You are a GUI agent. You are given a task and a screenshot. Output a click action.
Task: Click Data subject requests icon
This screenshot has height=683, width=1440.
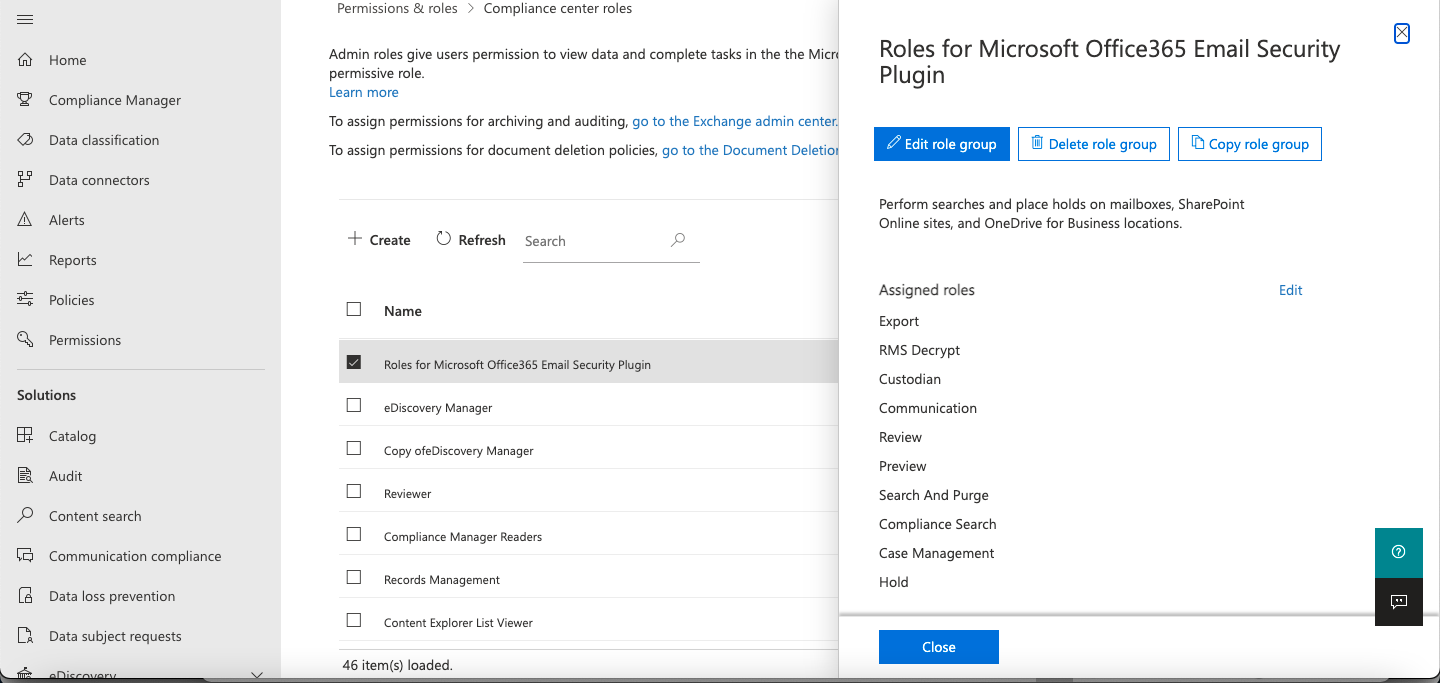pos(26,636)
